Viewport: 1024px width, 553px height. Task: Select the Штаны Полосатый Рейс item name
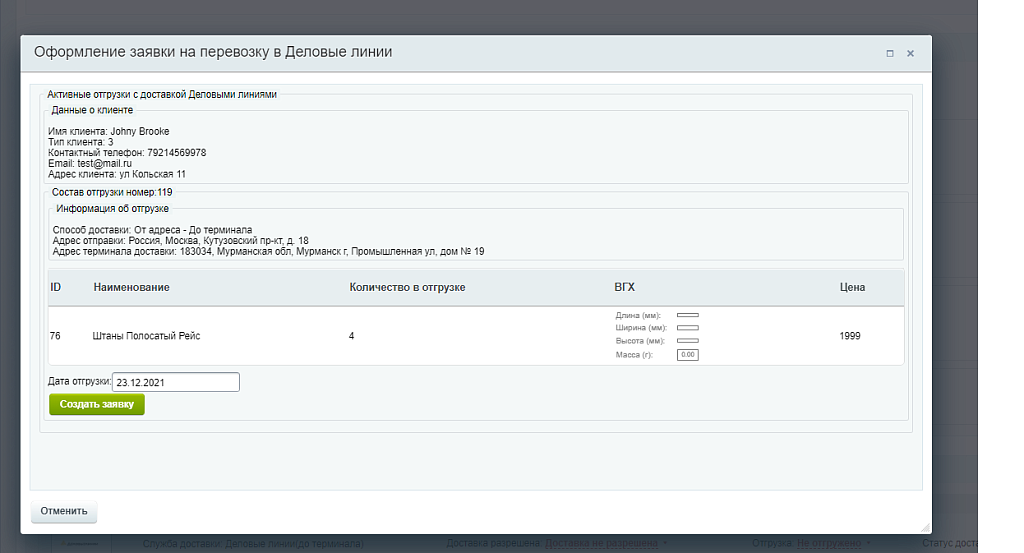146,336
